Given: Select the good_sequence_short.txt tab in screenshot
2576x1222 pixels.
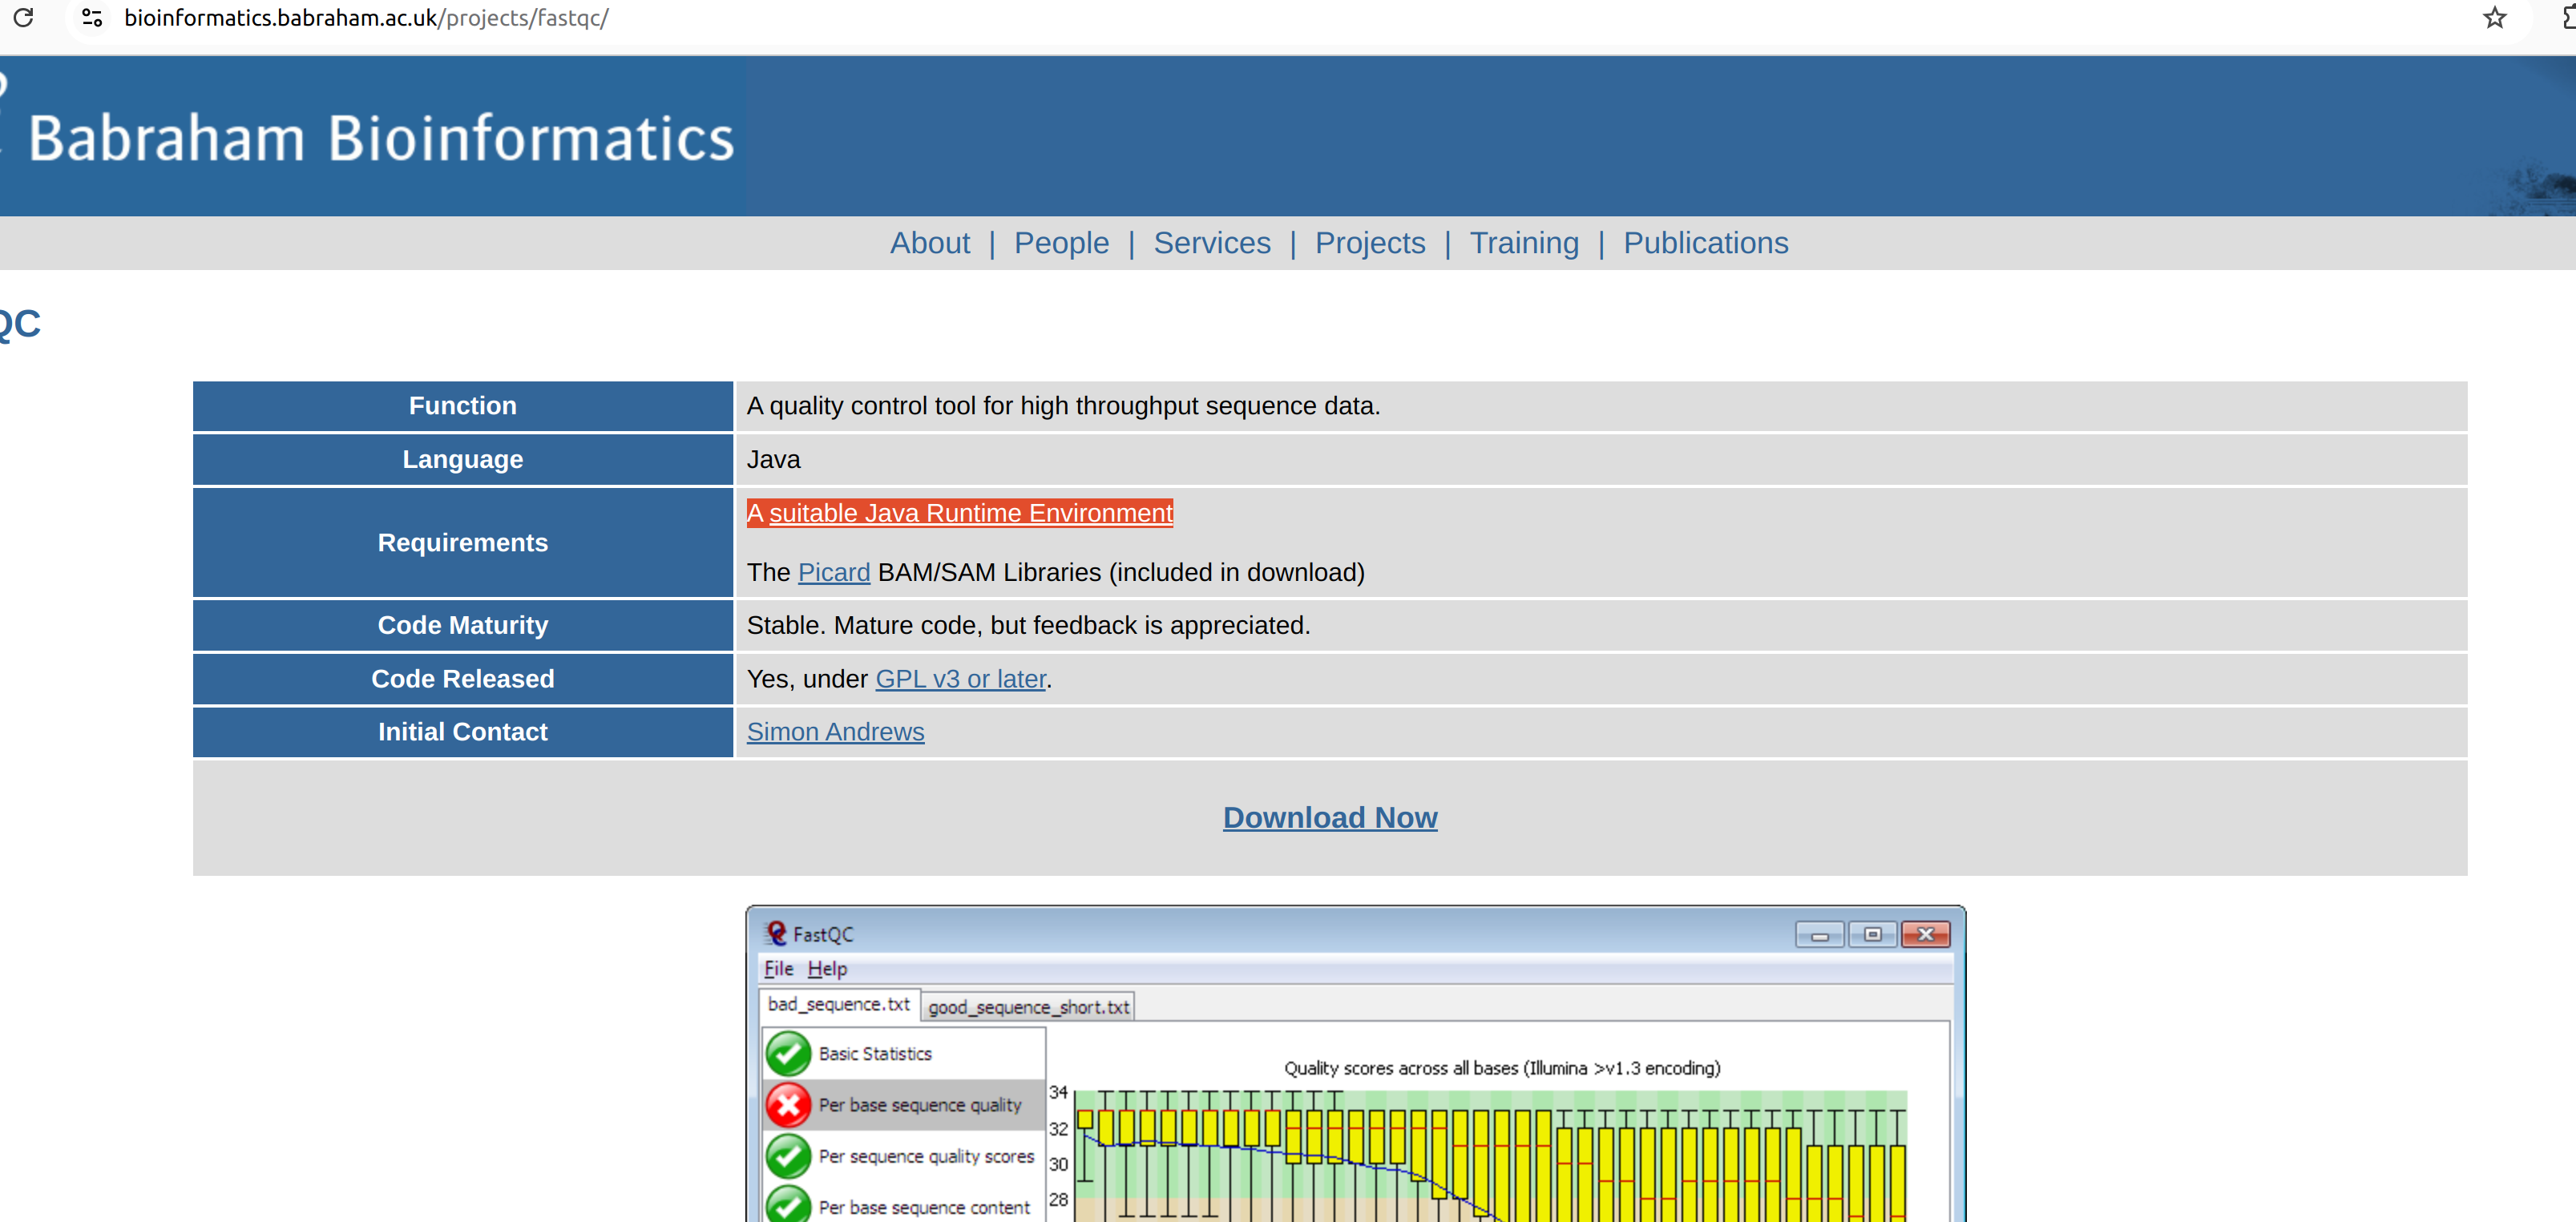Looking at the screenshot, I should tap(1028, 1007).
